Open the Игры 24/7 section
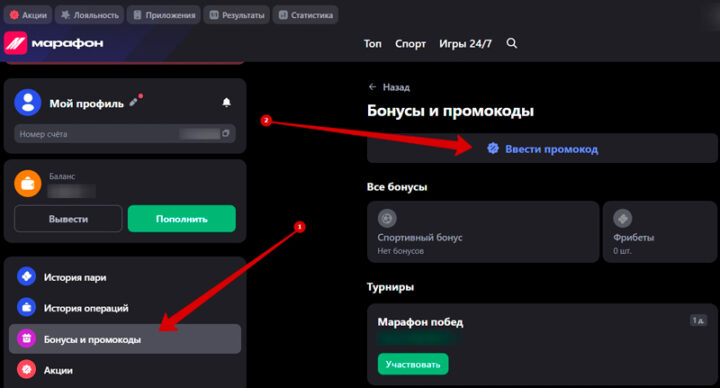Image resolution: width=720 pixels, height=388 pixels. click(x=465, y=44)
